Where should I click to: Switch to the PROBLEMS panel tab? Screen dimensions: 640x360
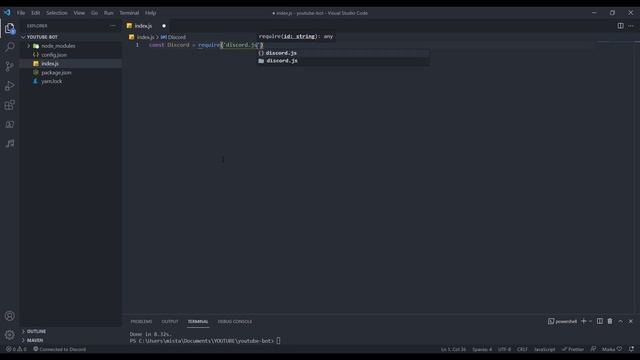[x=141, y=322]
